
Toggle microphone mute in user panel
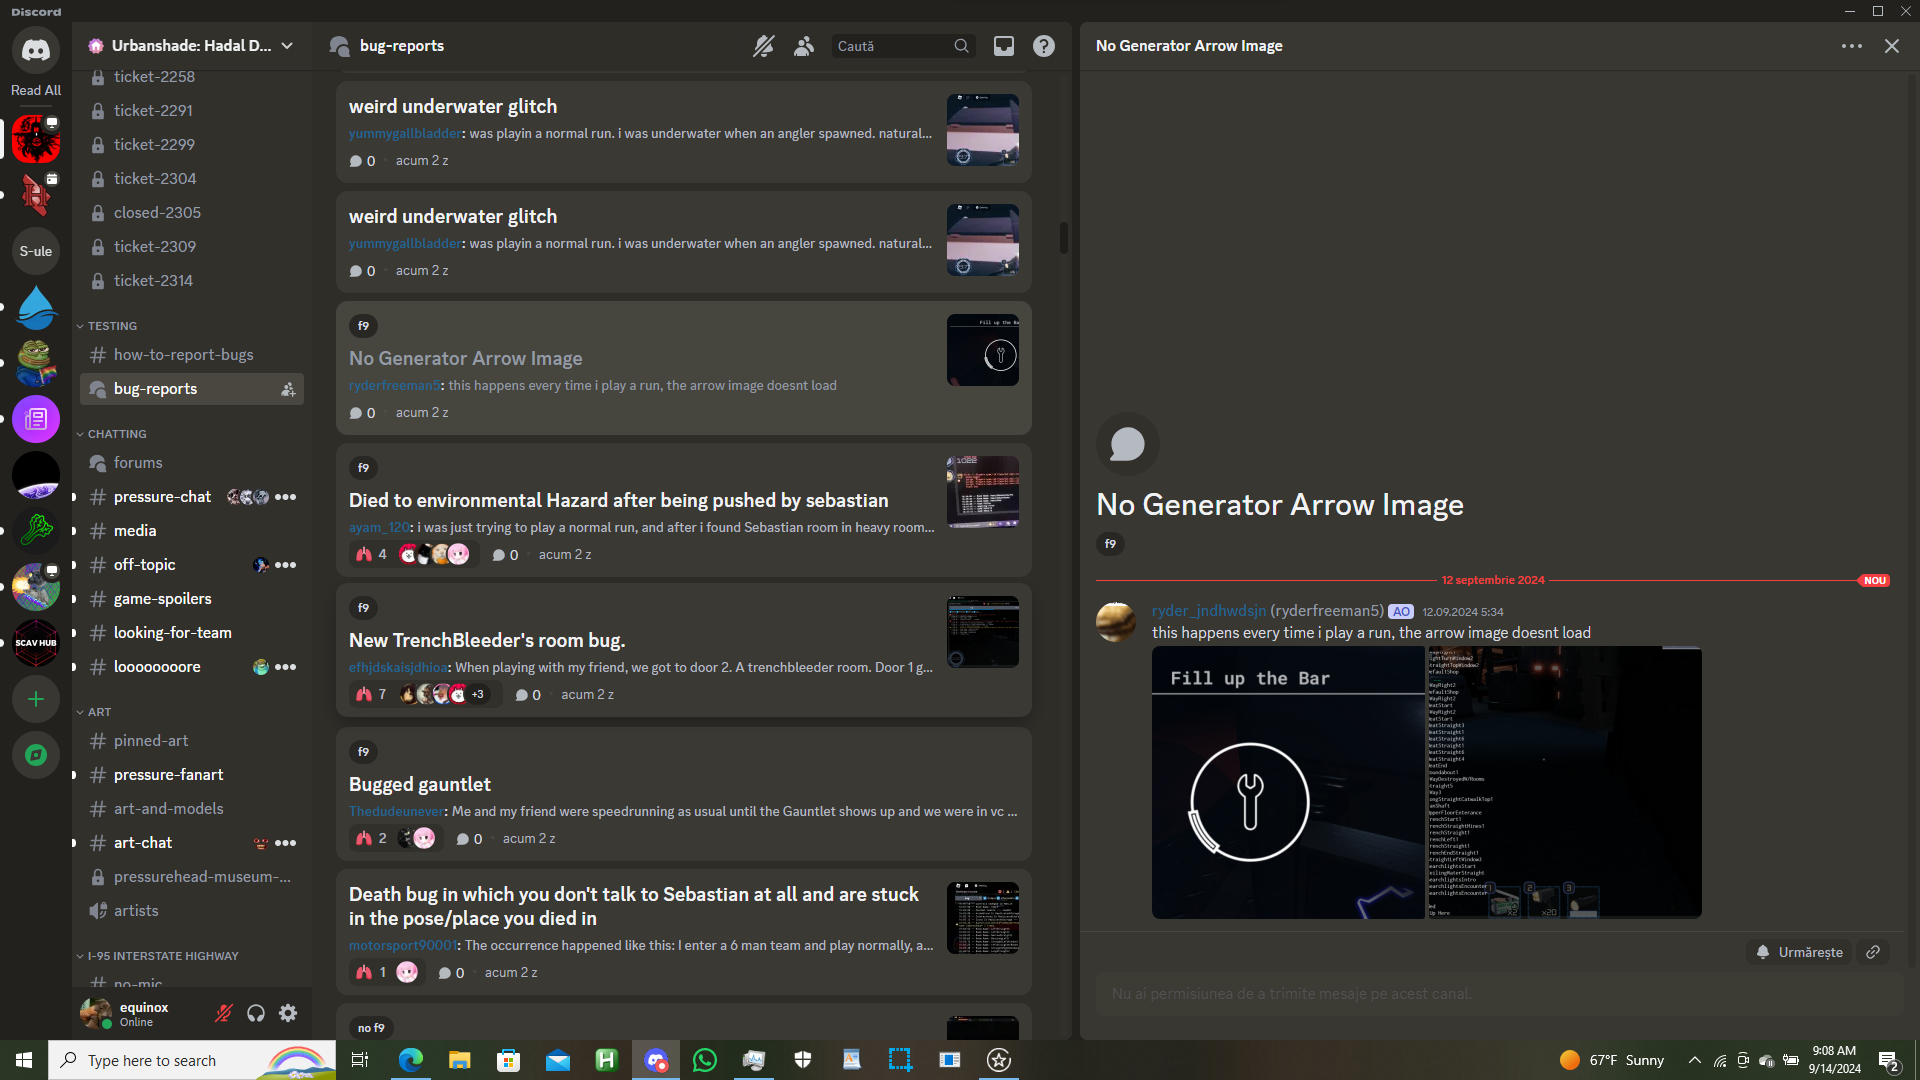pos(224,1013)
